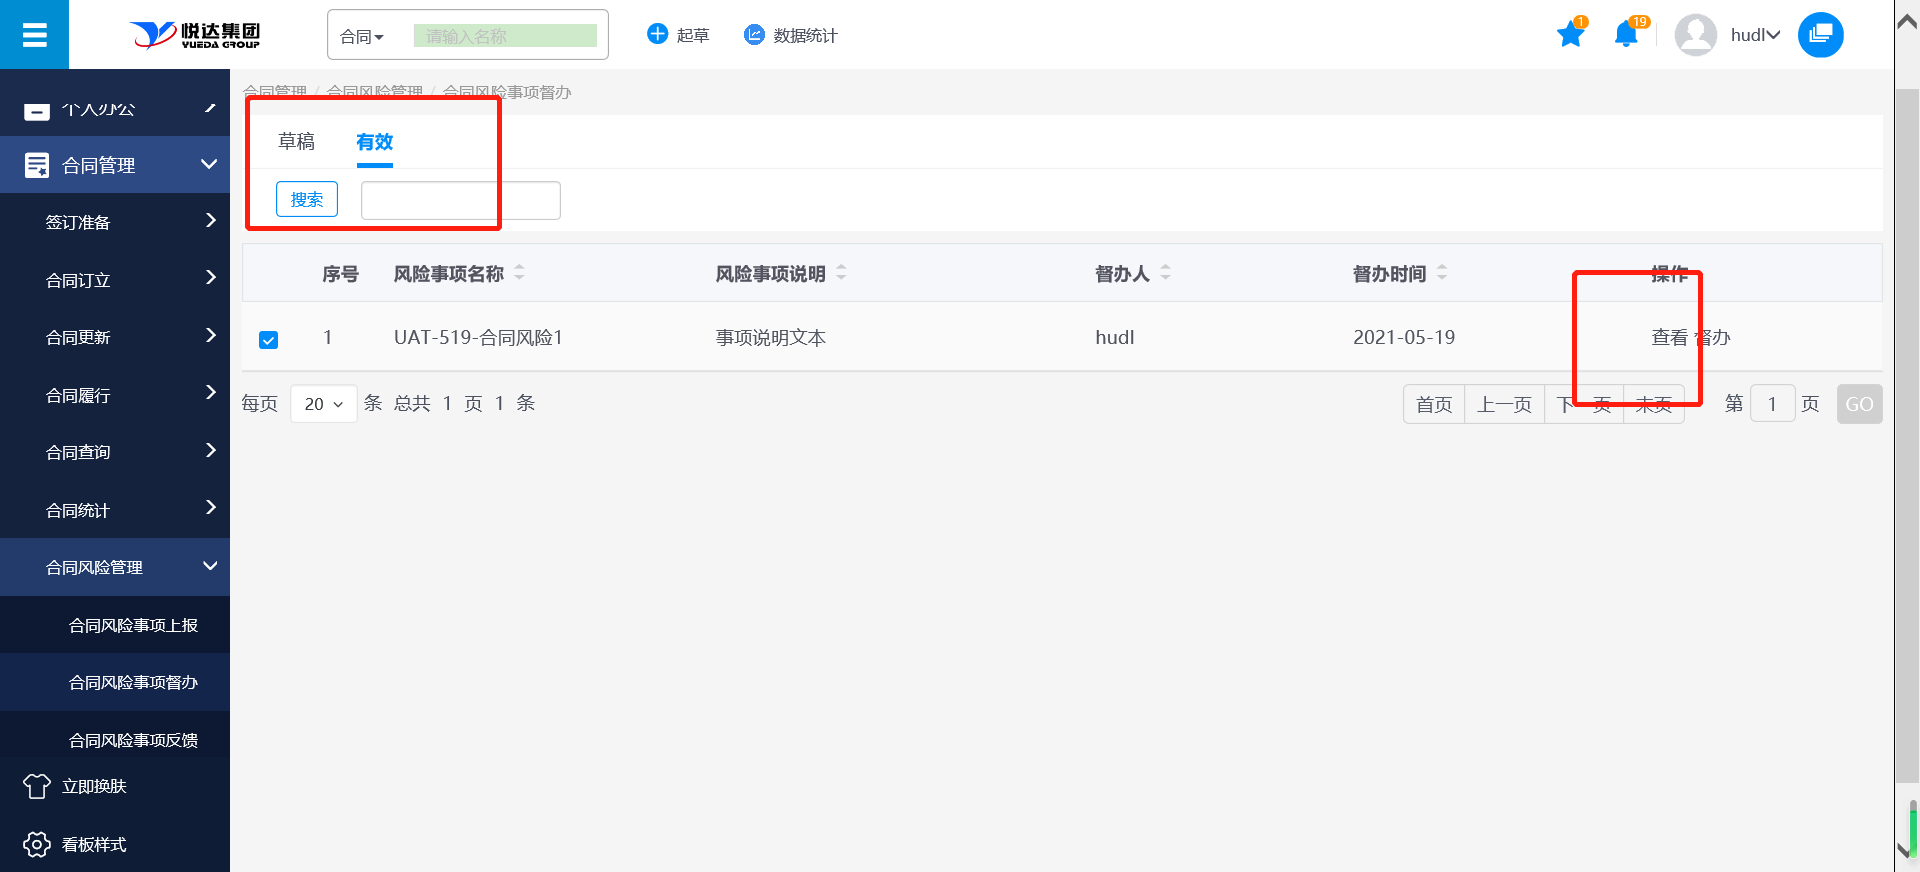
Task: Switch to the 草稿 tab
Action: pyautogui.click(x=296, y=142)
